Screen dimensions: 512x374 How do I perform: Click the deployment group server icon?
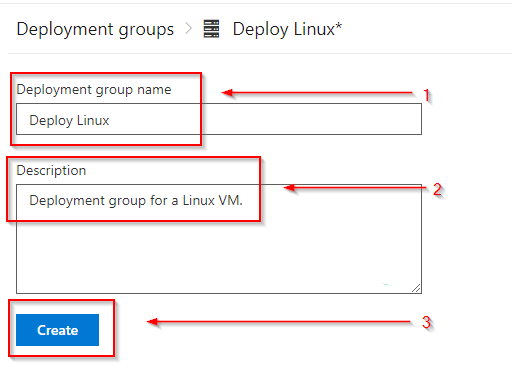point(211,29)
